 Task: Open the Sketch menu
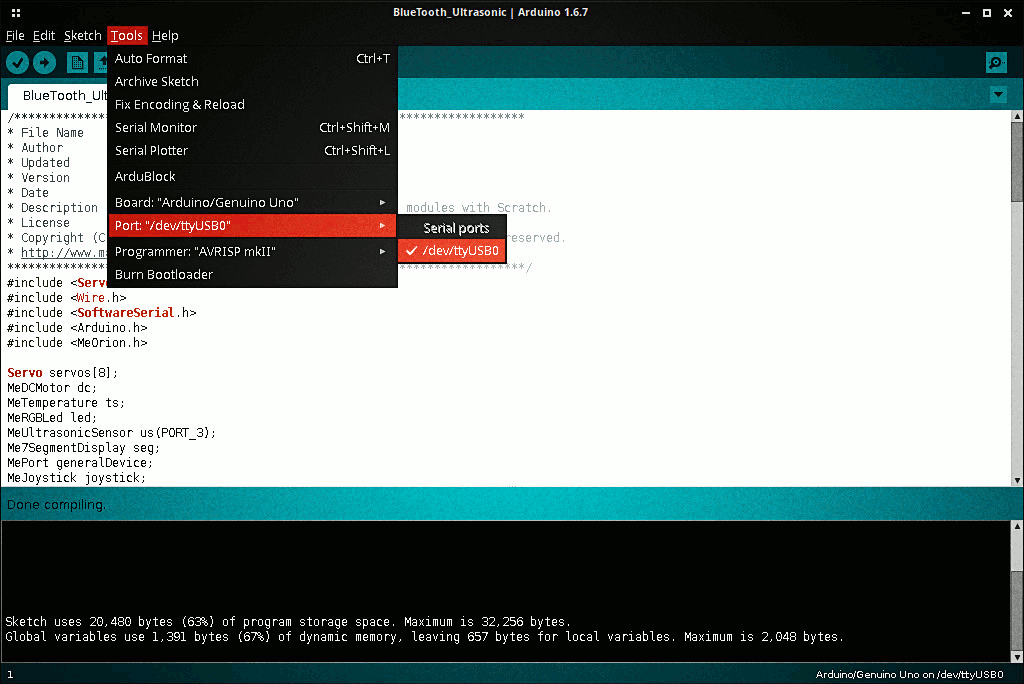point(82,35)
